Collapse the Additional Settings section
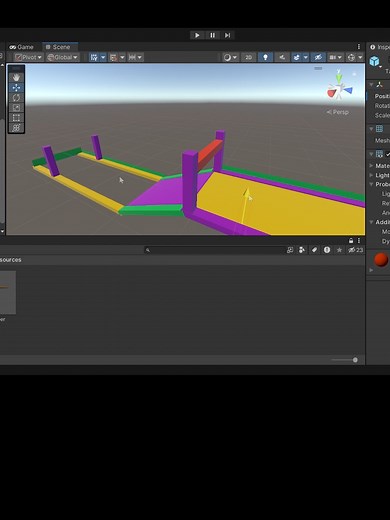390x520 pixels. (x=371, y=222)
